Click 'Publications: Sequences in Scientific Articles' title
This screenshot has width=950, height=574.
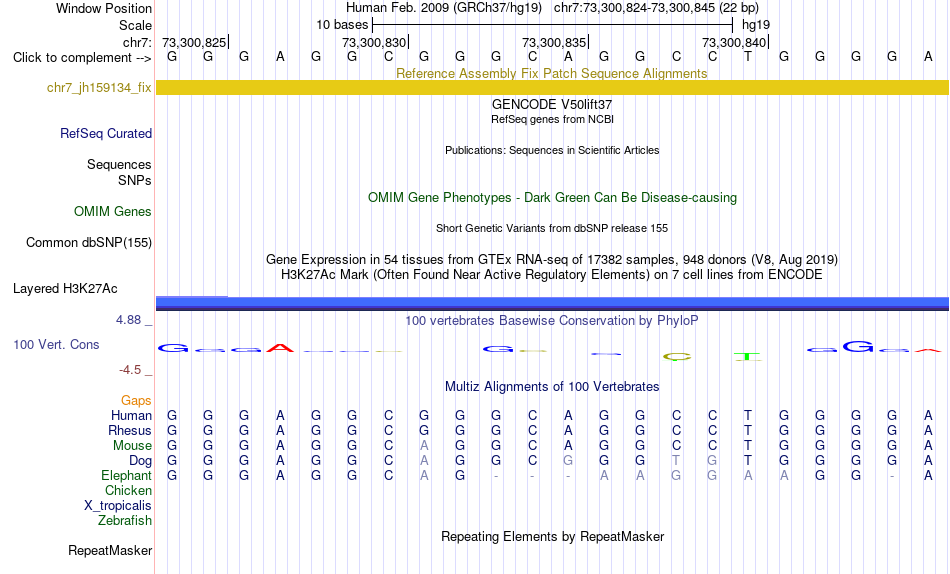point(552,150)
